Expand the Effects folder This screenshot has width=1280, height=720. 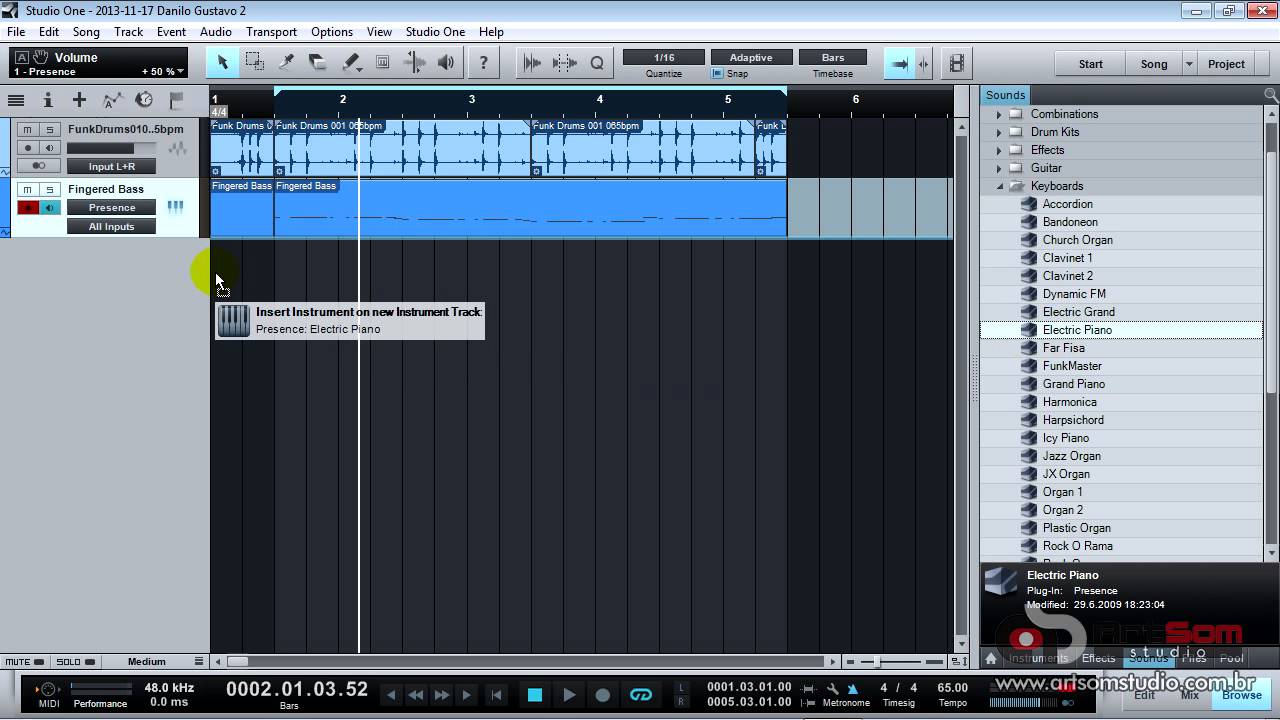pyautogui.click(x=998, y=150)
